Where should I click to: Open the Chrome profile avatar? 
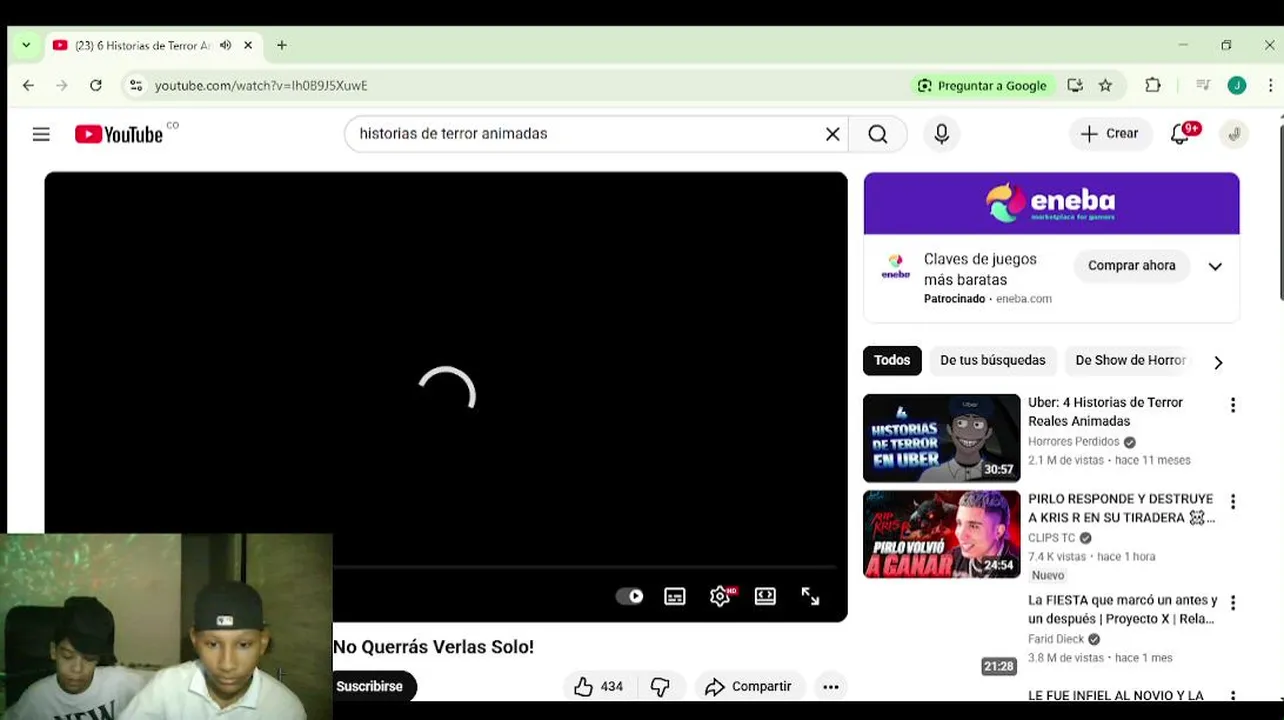click(1237, 86)
